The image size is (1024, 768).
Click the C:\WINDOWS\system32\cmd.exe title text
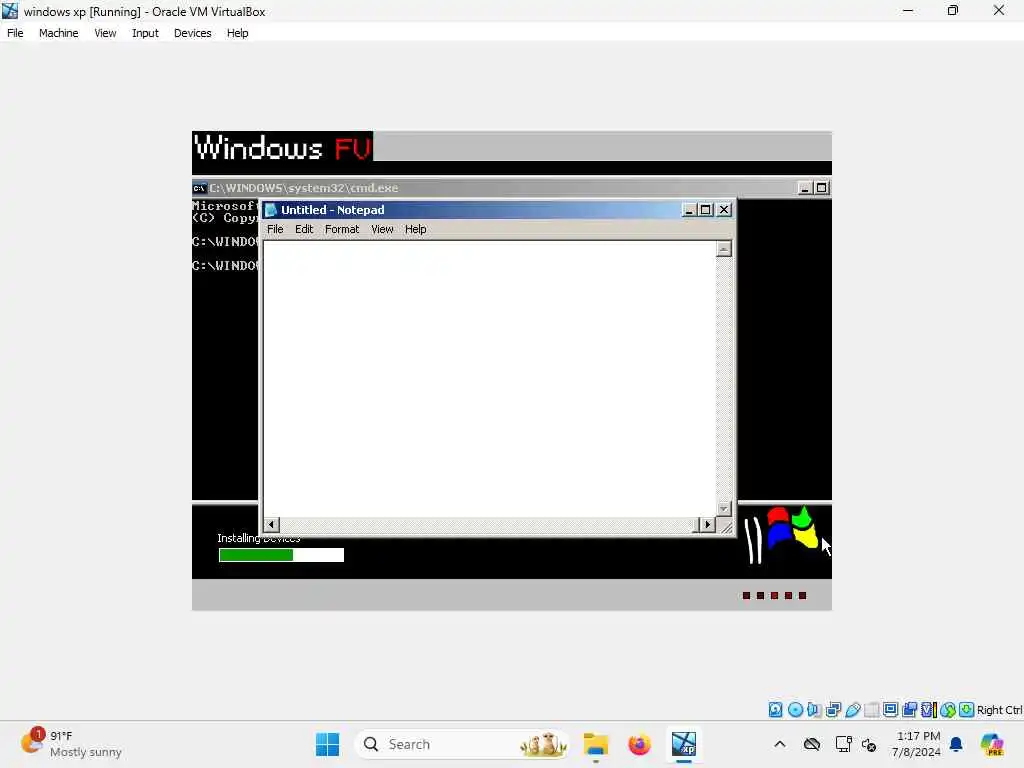[x=304, y=188]
